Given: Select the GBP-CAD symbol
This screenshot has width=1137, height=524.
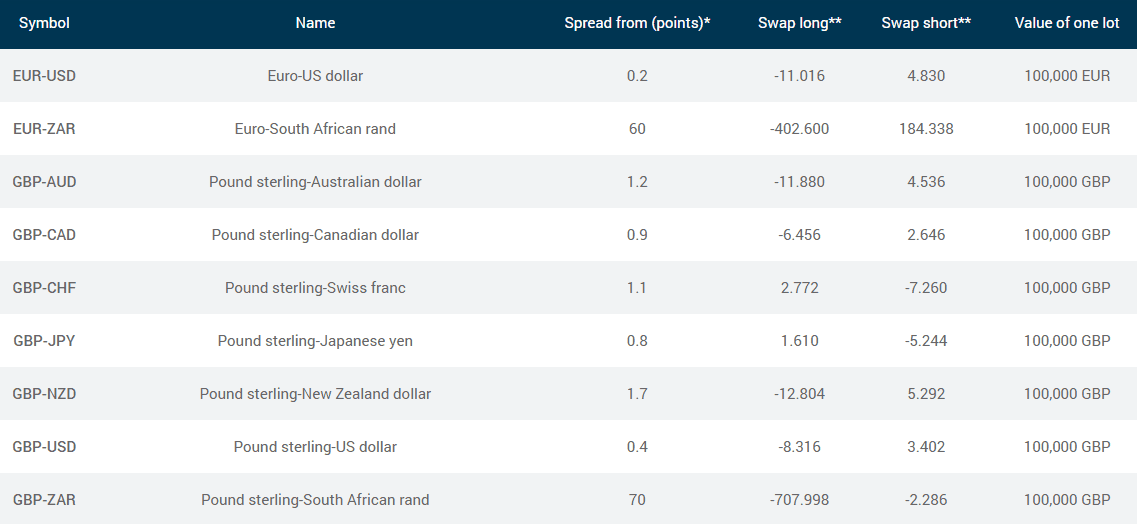Looking at the screenshot, I should (44, 235).
